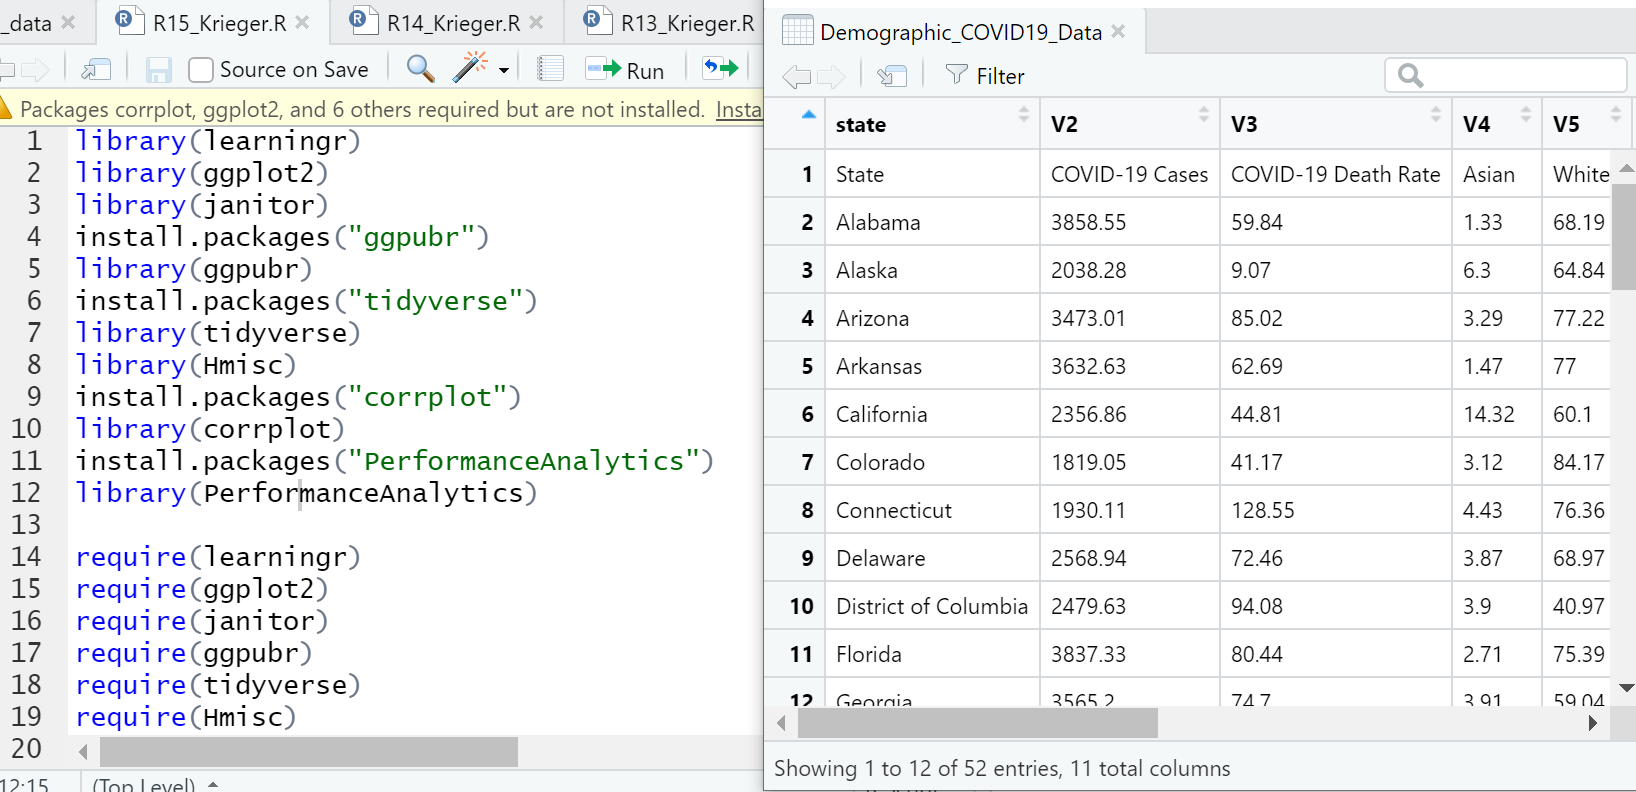Click the Install link in warning bar
Screen dimensions: 1636x792
[x=738, y=109]
